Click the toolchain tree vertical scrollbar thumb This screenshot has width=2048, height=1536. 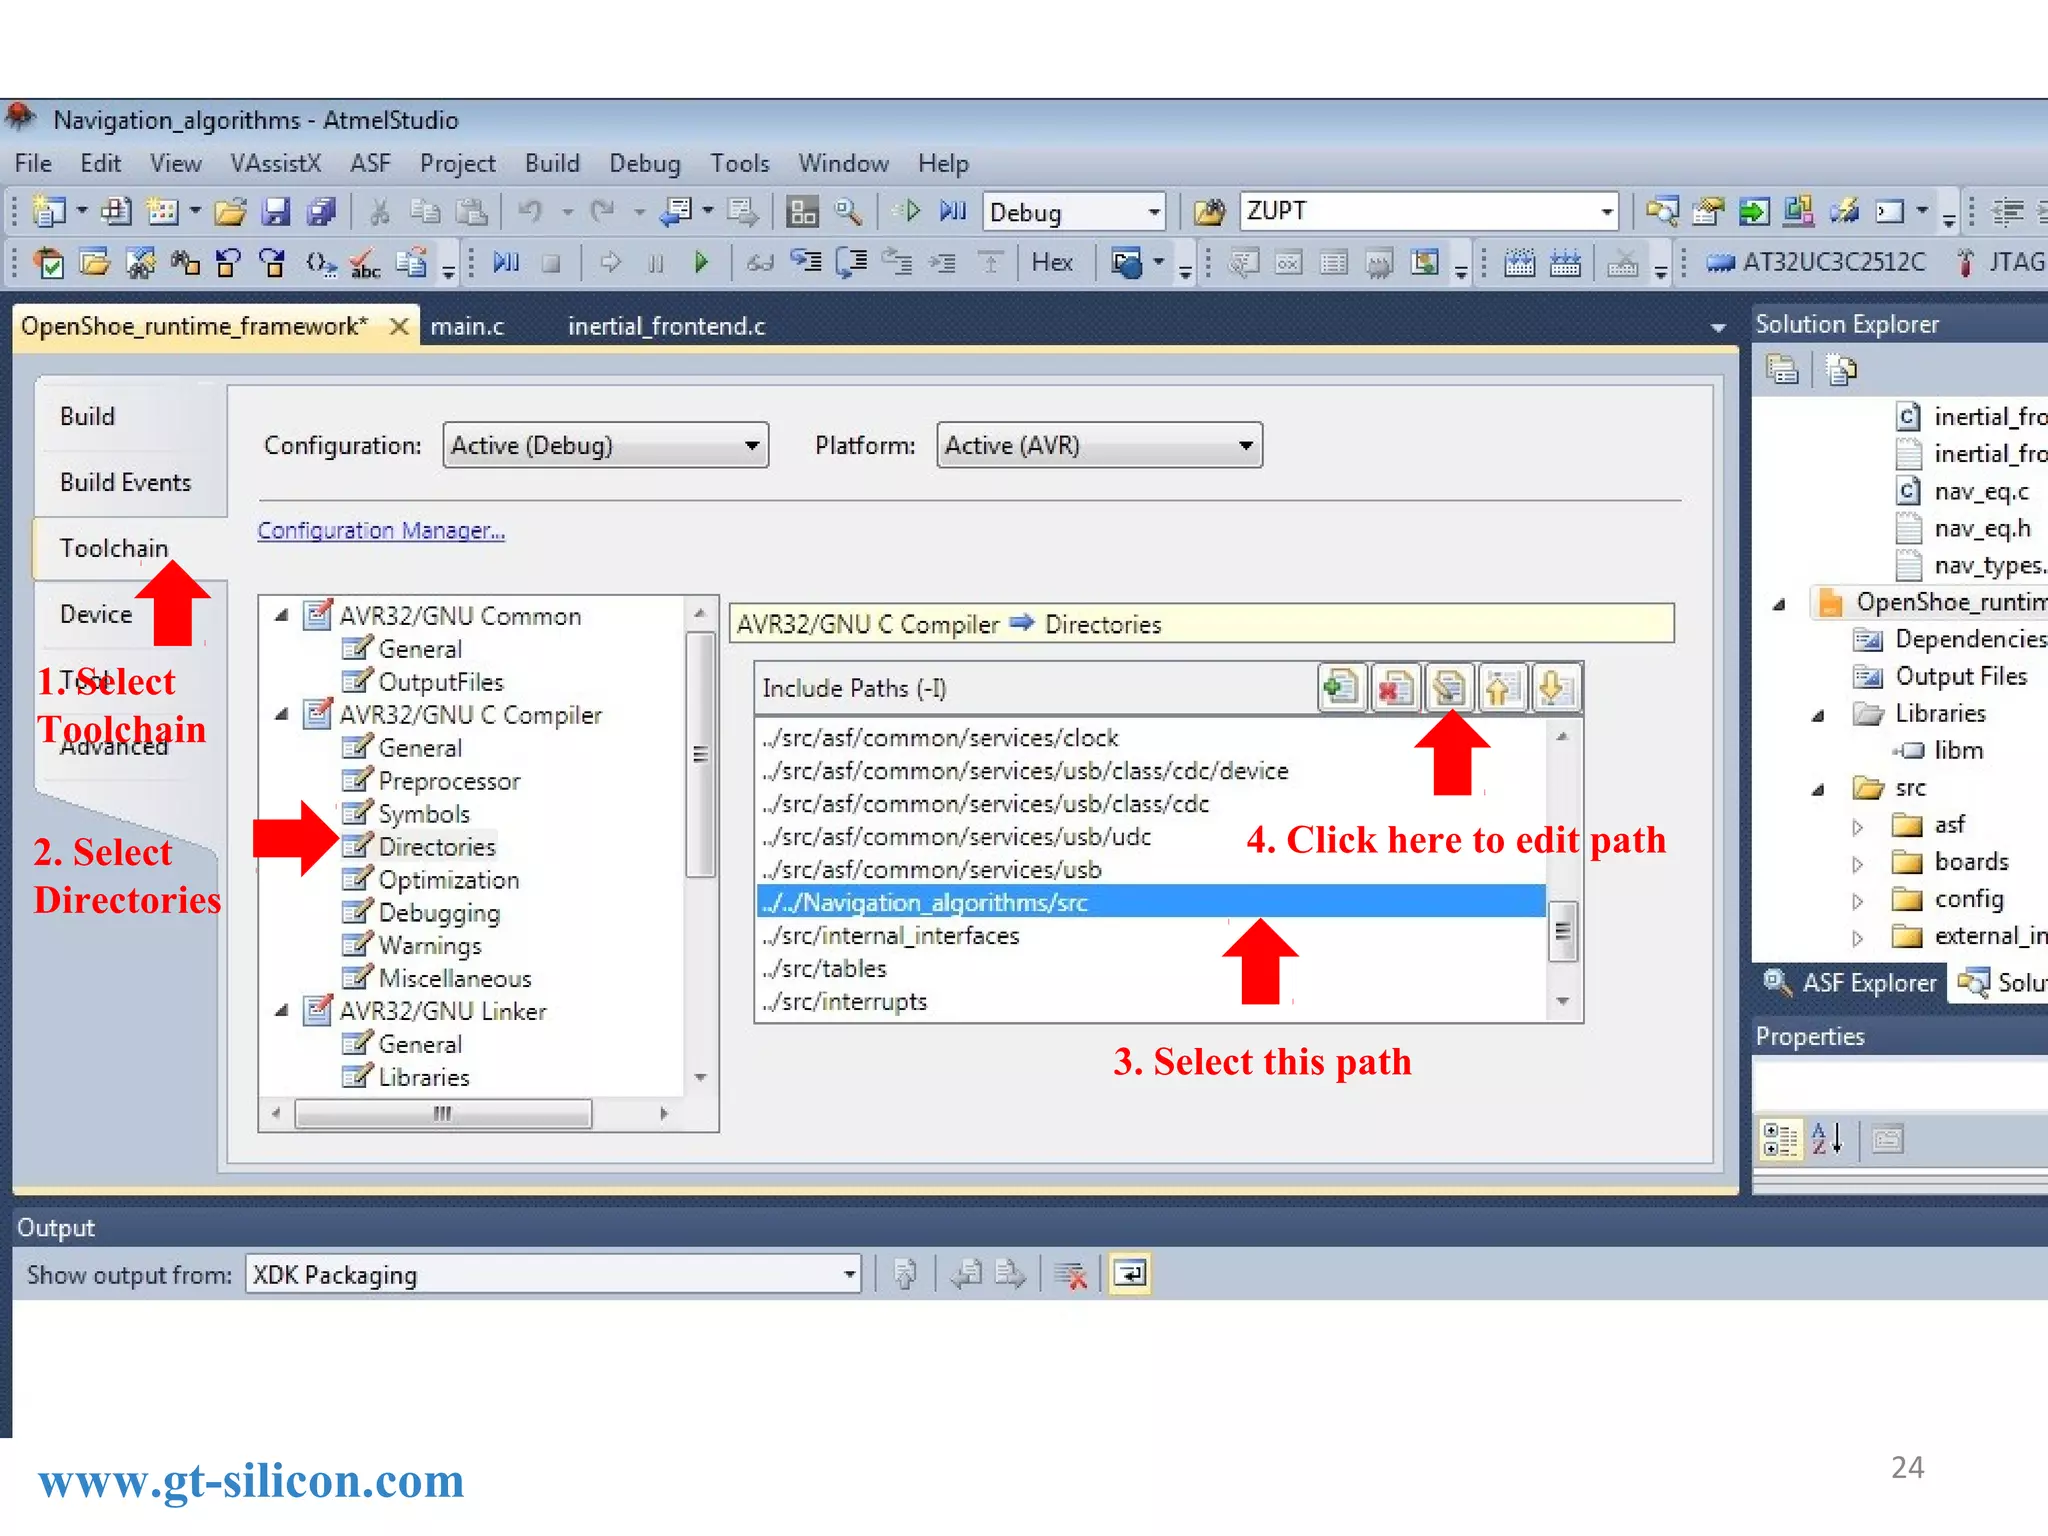pos(700,753)
